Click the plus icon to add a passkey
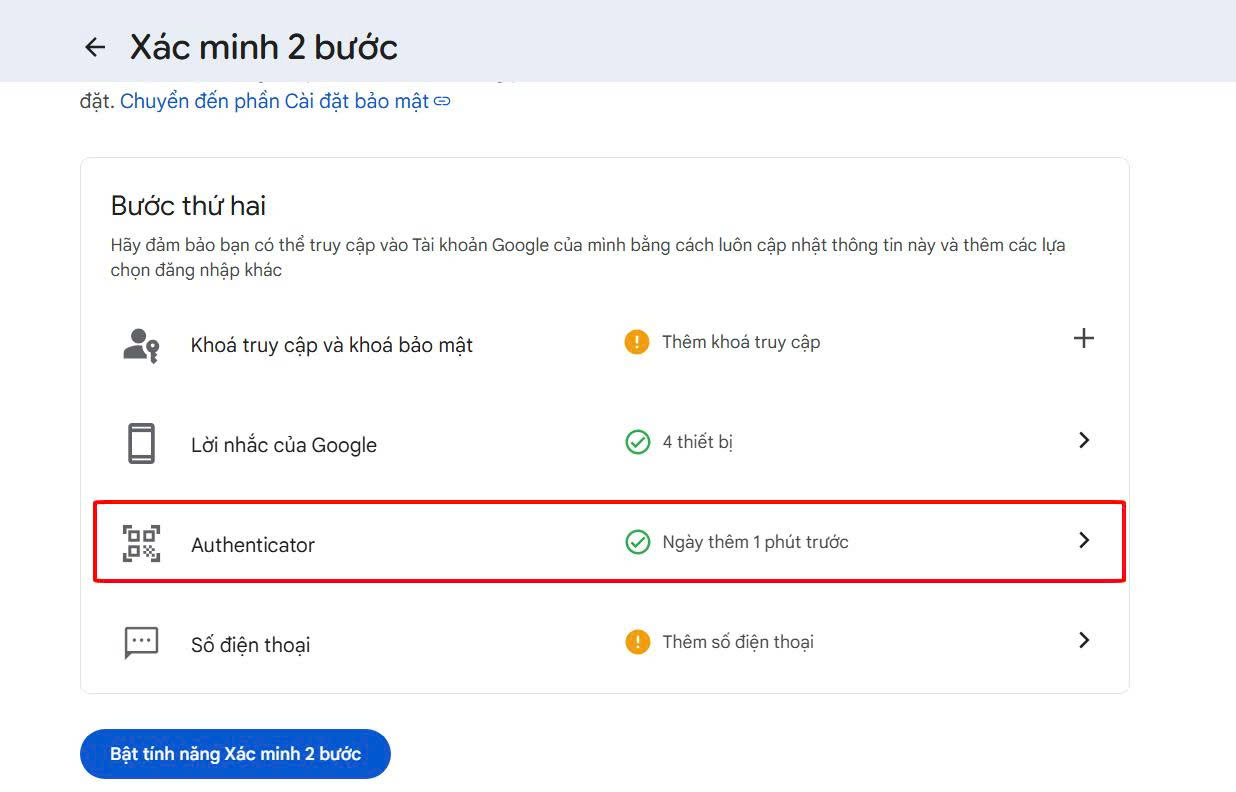Viewport: 1236px width, 792px height. (1083, 338)
